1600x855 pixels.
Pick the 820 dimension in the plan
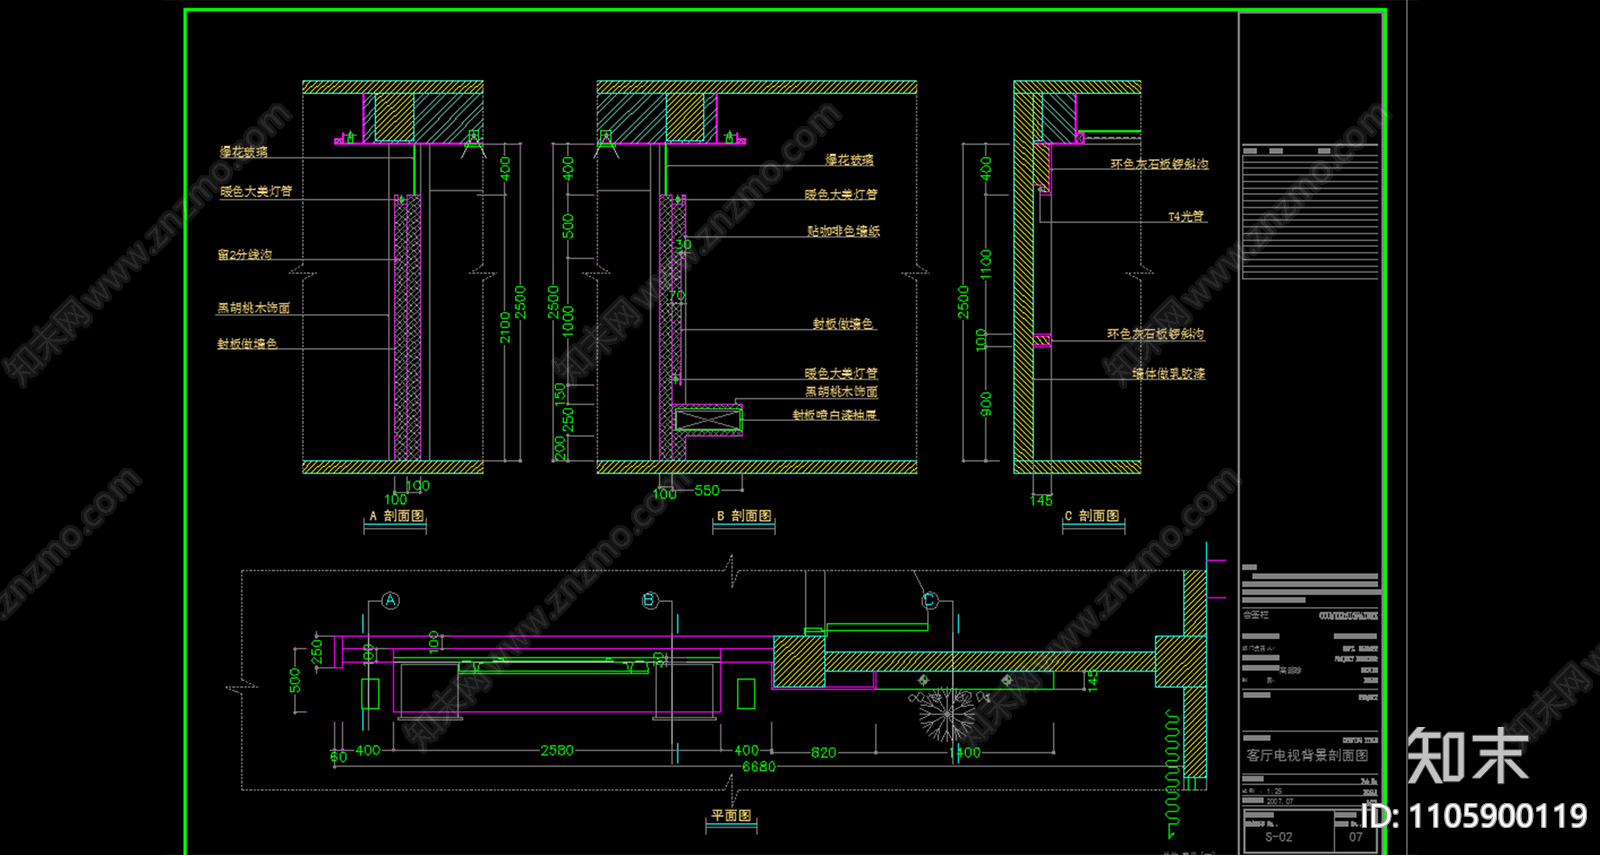click(x=823, y=752)
